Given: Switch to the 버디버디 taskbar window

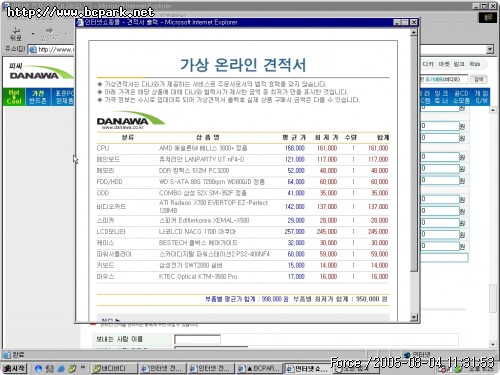Looking at the screenshot, I should pos(114,368).
